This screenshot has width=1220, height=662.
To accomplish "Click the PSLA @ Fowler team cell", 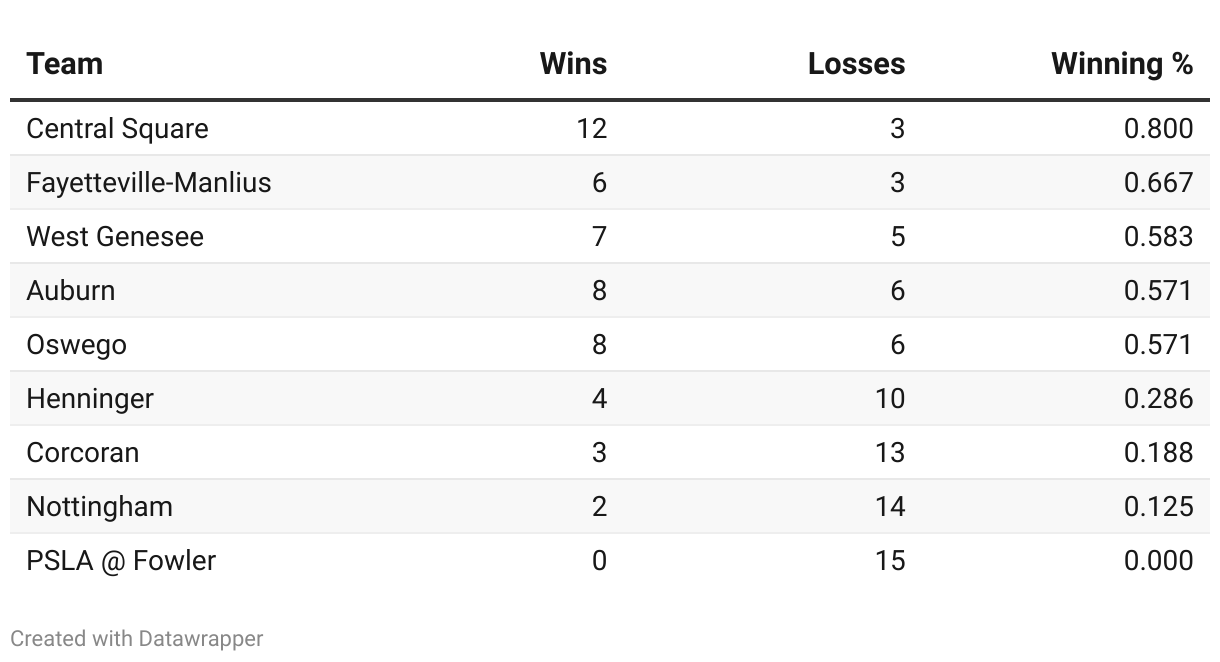I will coord(121,560).
